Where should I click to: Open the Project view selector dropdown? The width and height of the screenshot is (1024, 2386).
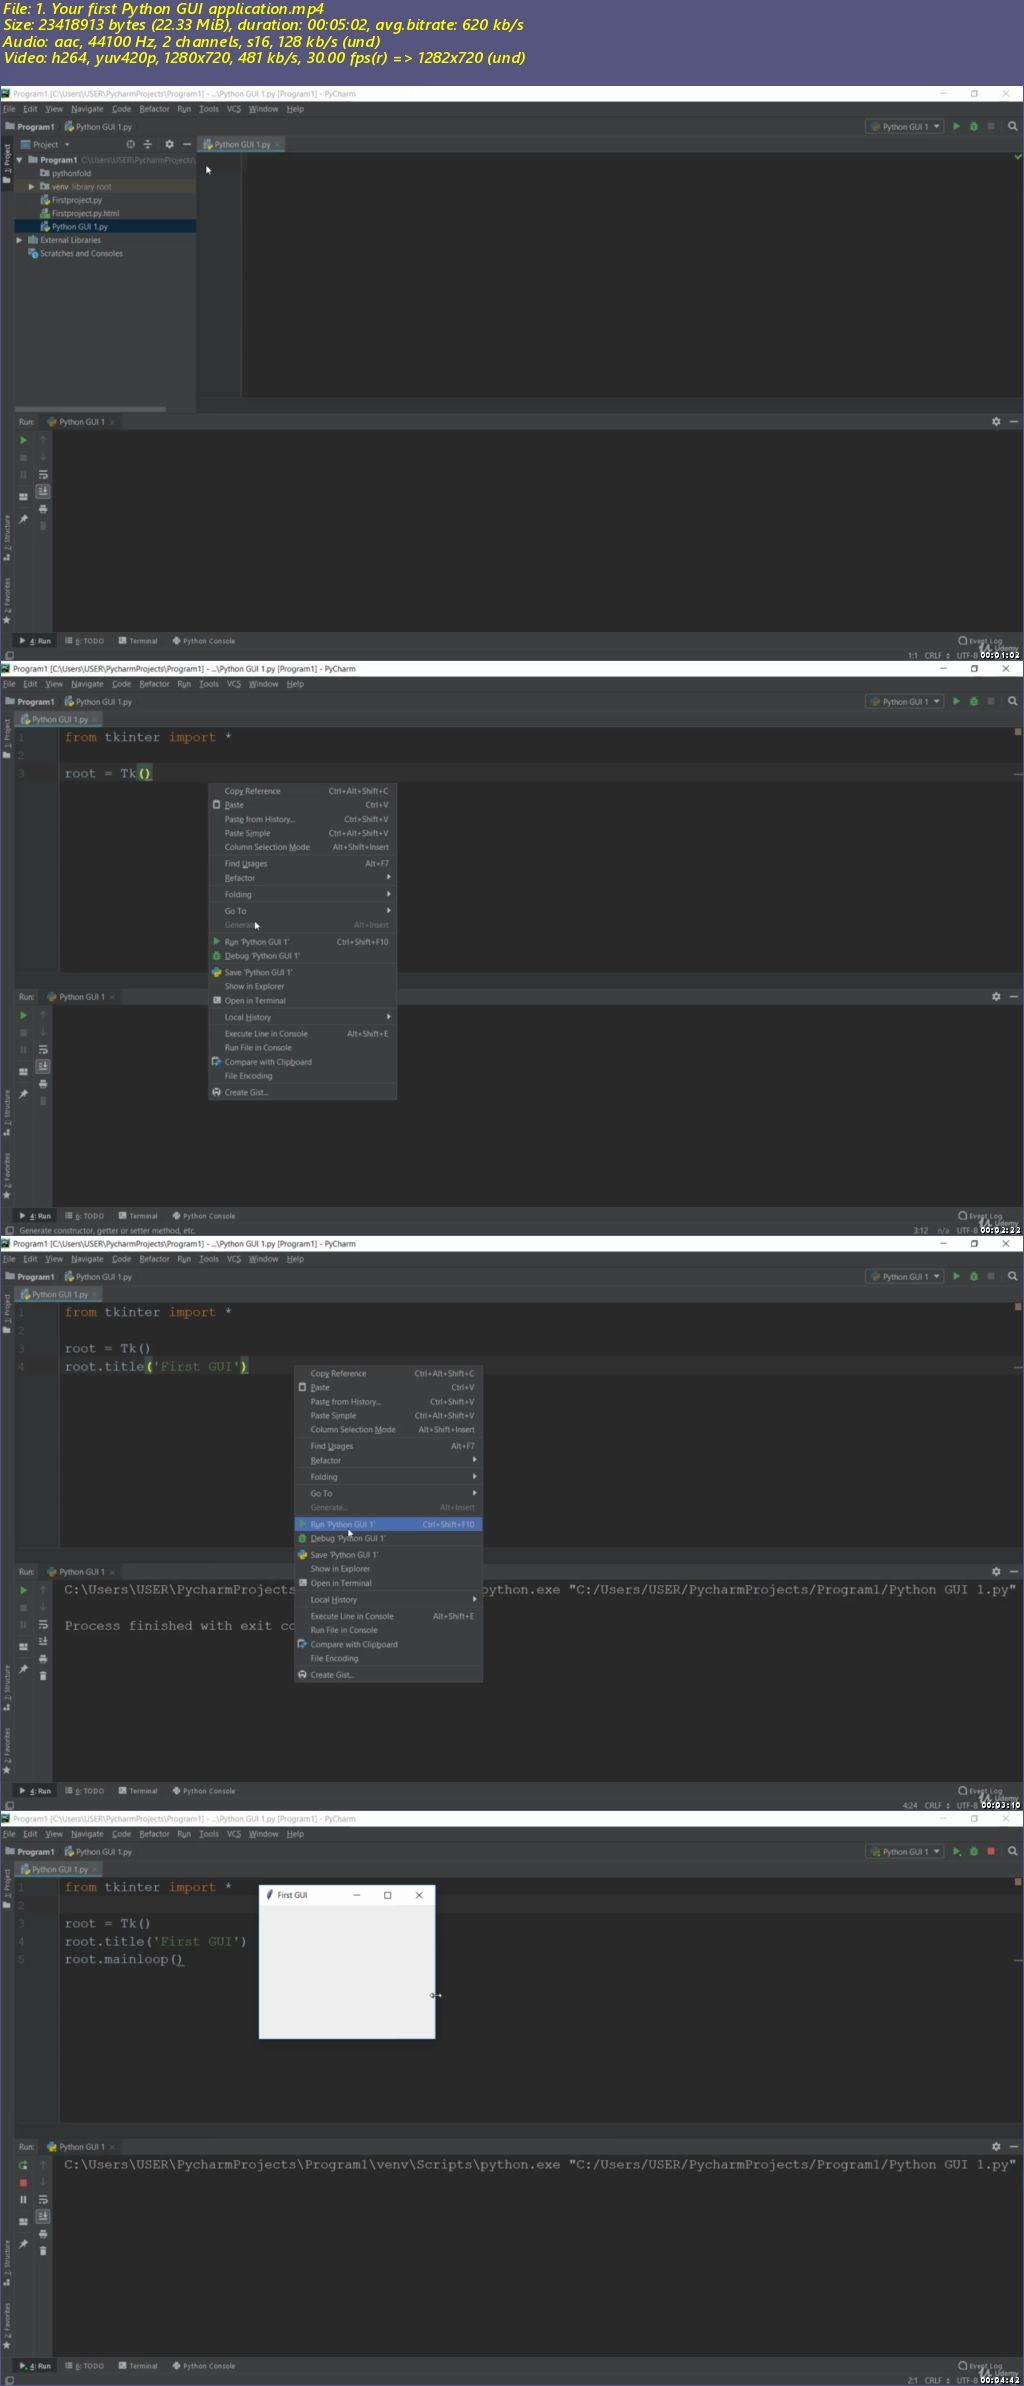46,144
